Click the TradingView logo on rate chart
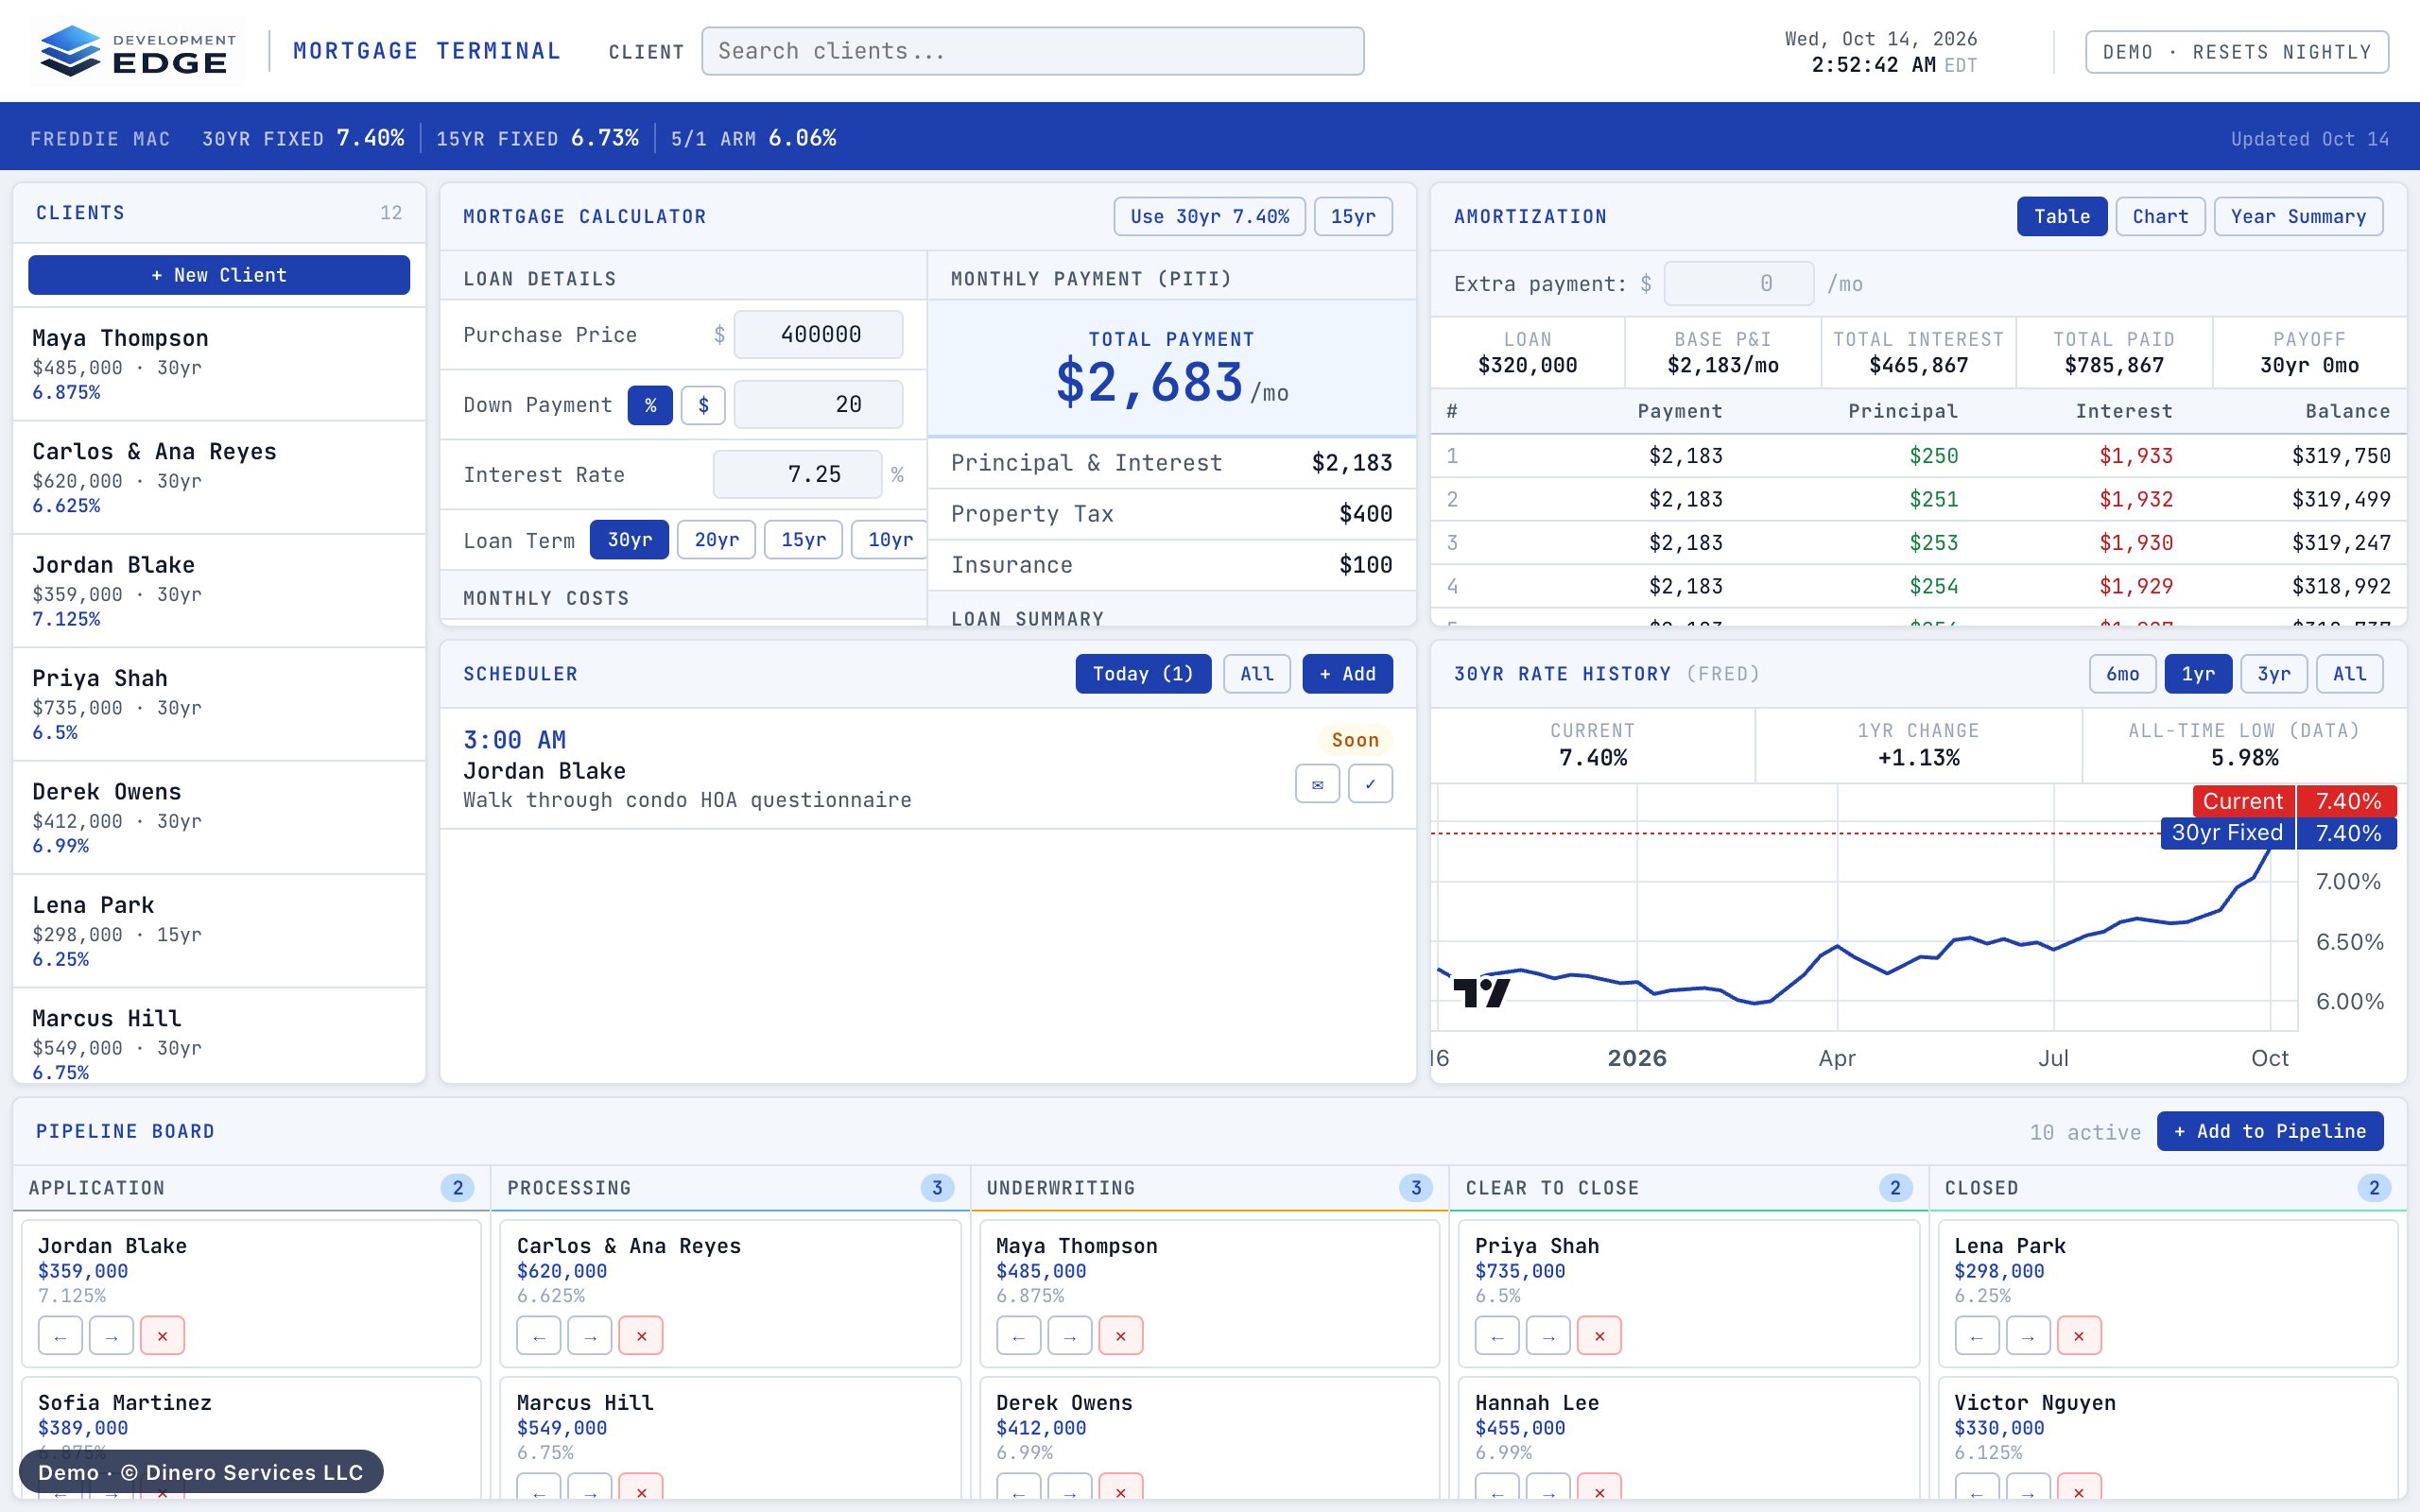Image resolution: width=2420 pixels, height=1512 pixels. click(1481, 993)
